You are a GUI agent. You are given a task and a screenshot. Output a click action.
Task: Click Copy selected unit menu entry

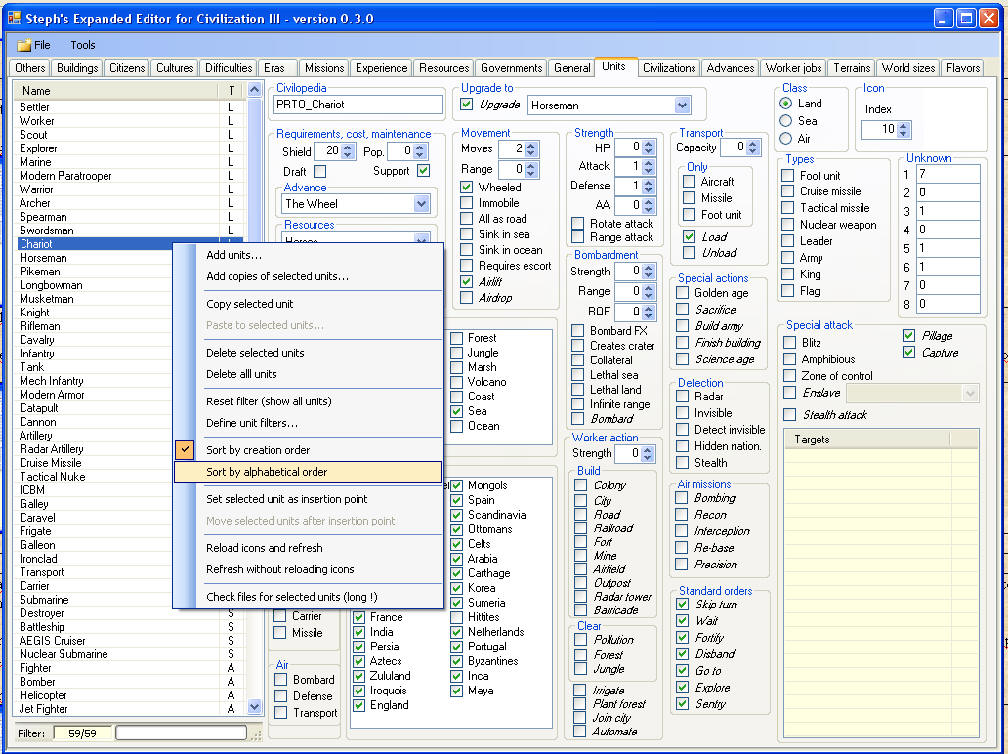[249, 304]
